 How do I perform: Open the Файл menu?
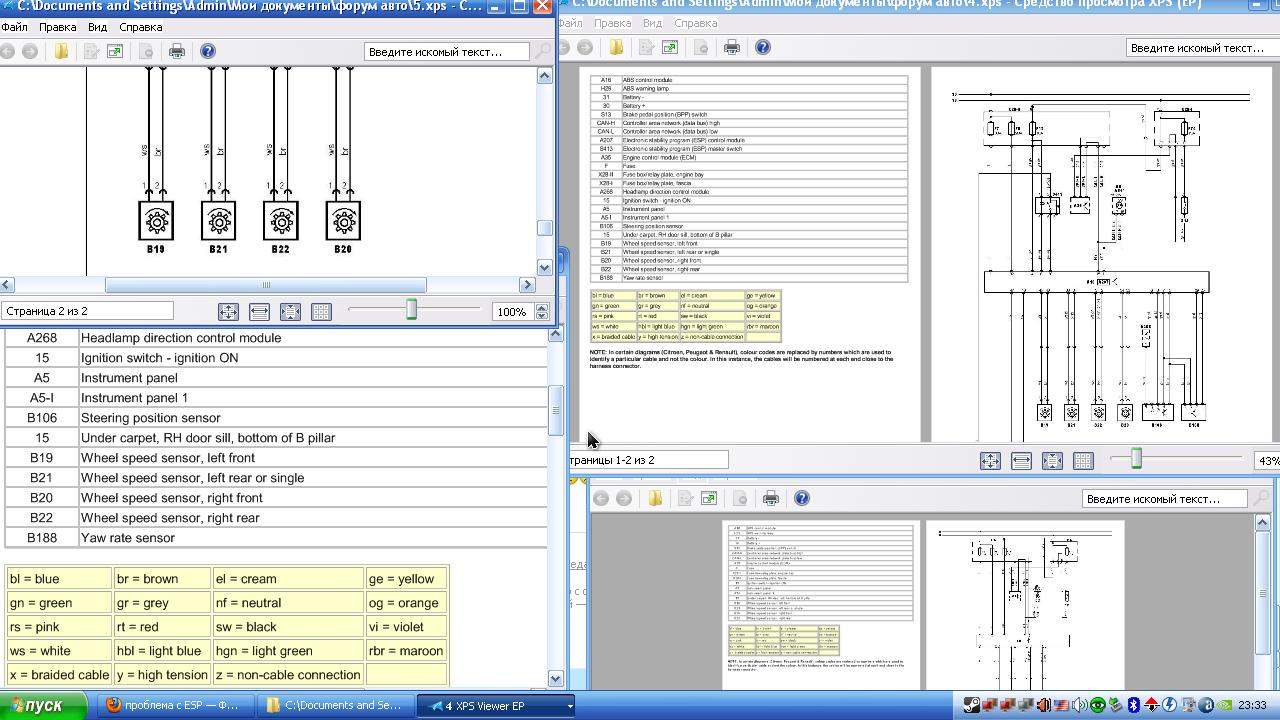point(15,27)
